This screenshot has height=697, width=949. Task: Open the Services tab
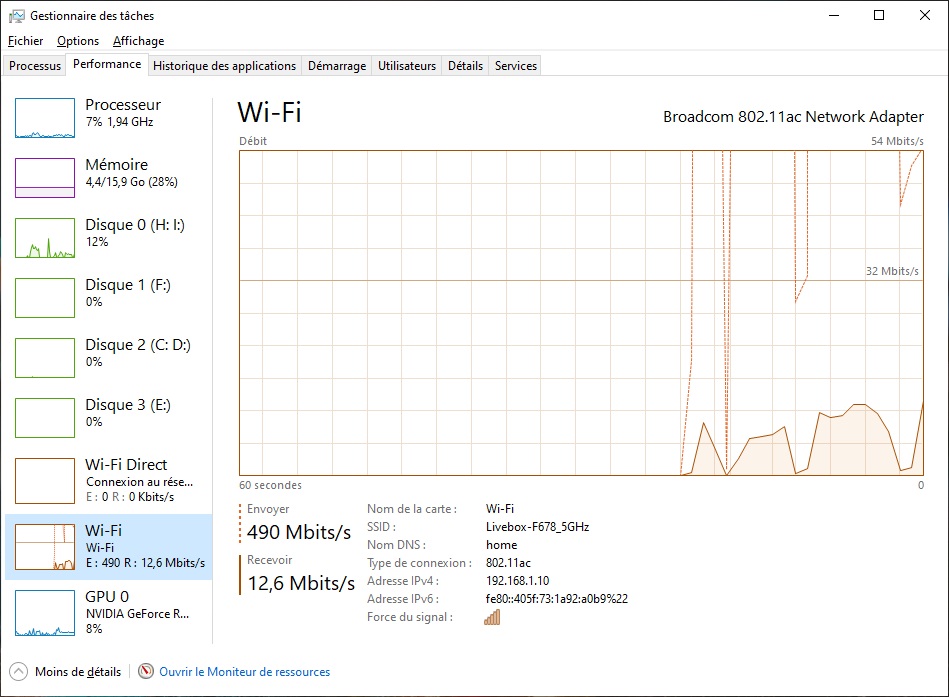pos(514,65)
